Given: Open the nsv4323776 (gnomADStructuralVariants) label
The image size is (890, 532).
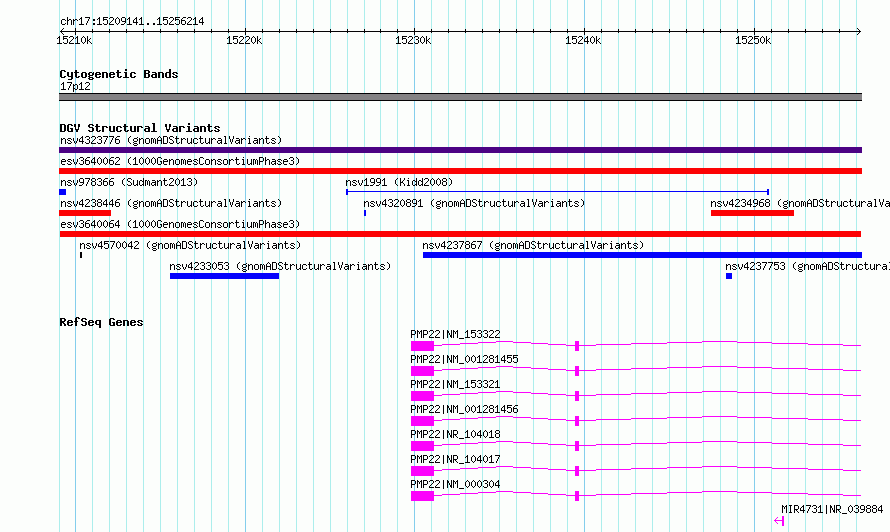Looking at the screenshot, I should coord(171,140).
